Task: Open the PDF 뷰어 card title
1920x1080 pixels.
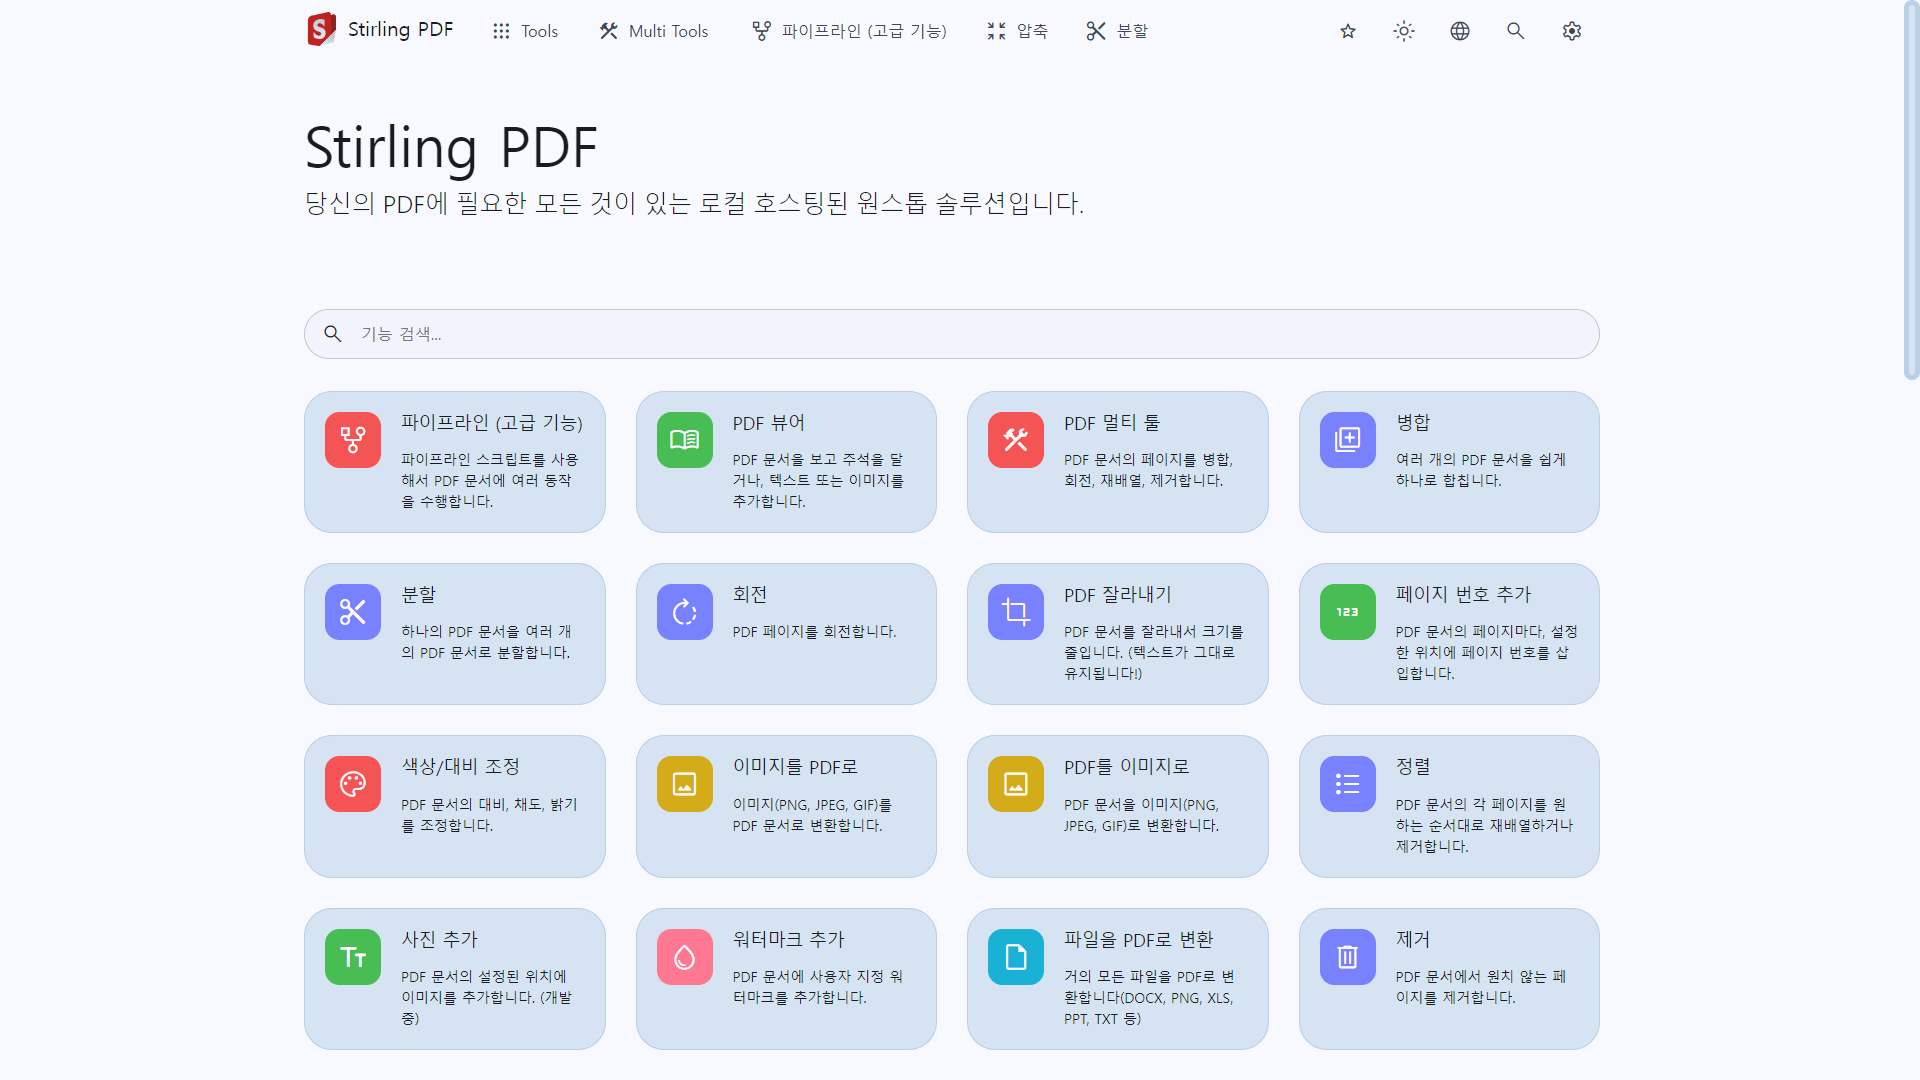Action: (769, 423)
